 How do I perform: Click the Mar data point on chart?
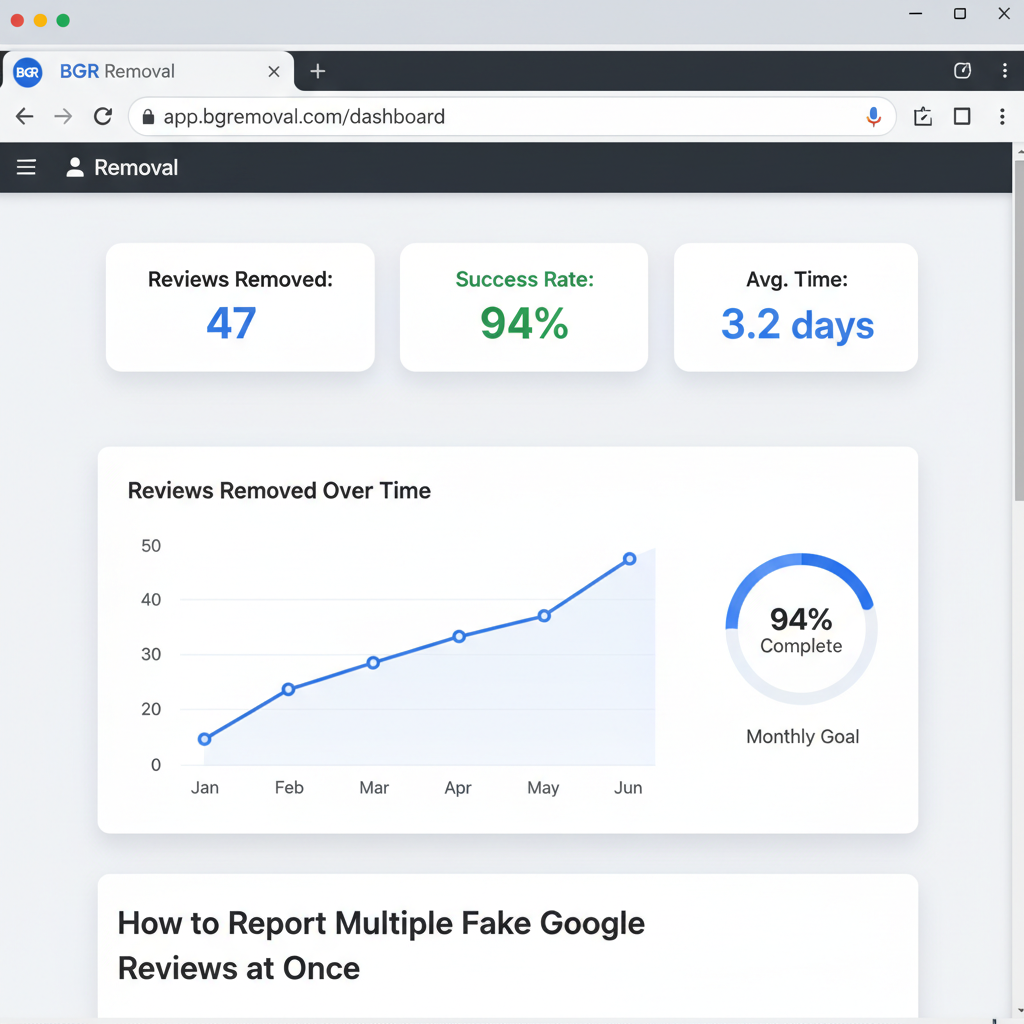point(373,663)
